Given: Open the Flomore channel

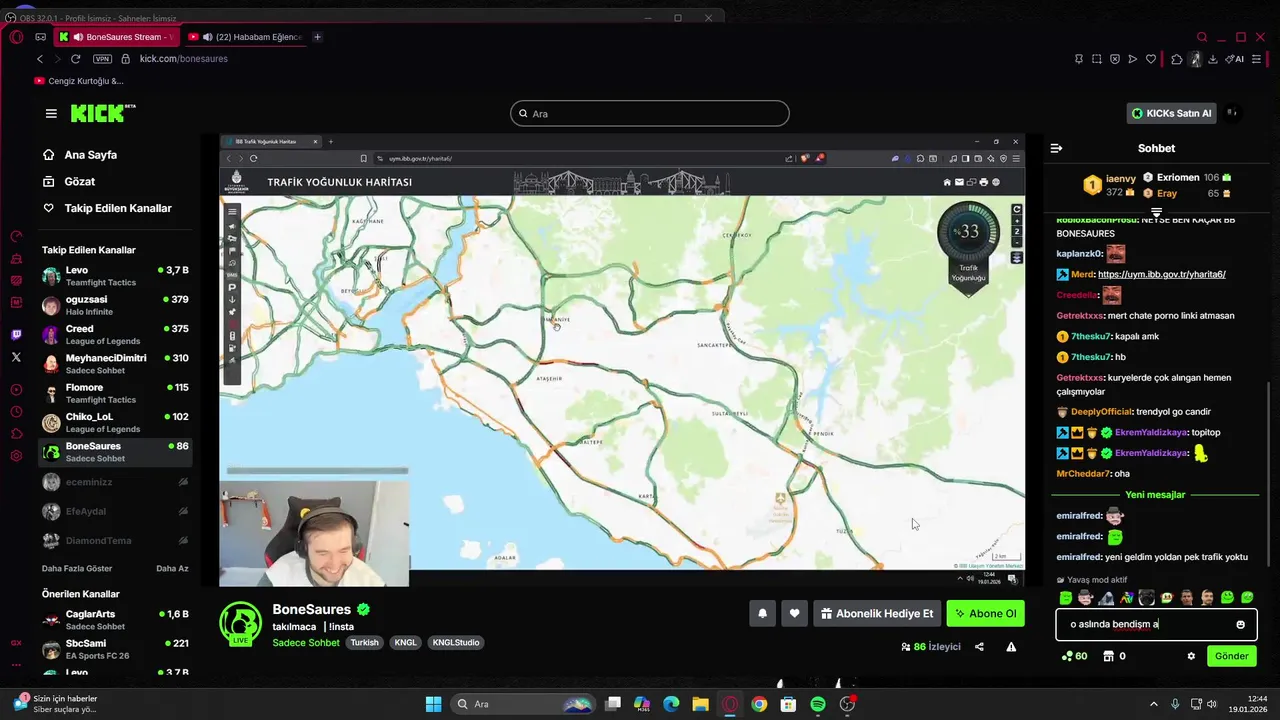Looking at the screenshot, I should point(115,393).
